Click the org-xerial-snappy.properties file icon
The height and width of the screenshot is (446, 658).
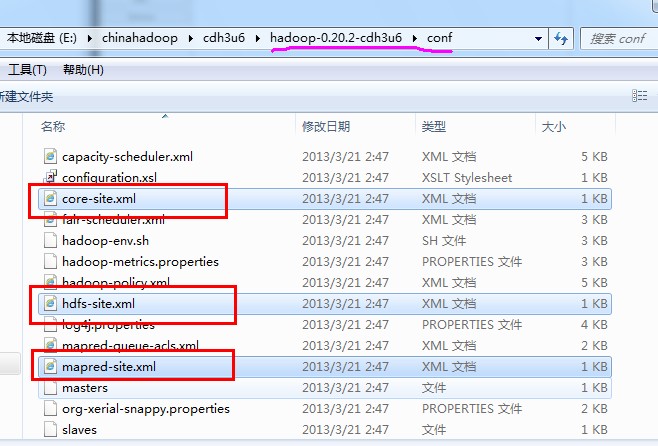[x=50, y=408]
